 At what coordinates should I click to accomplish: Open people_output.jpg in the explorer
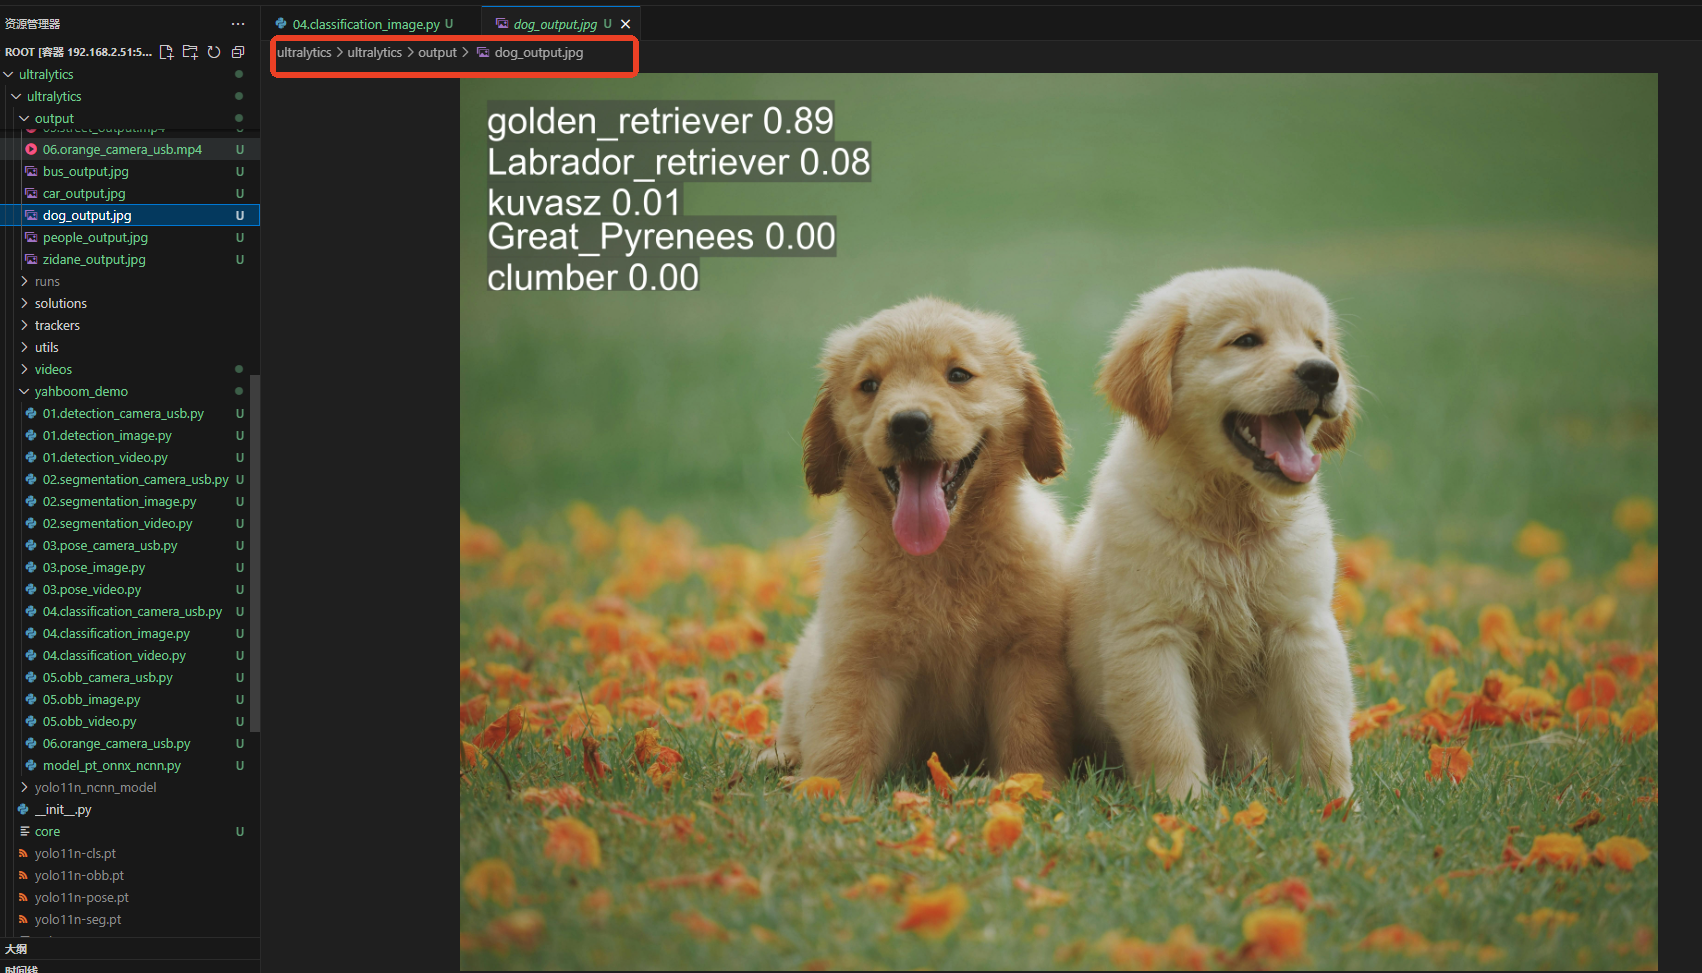130,237
